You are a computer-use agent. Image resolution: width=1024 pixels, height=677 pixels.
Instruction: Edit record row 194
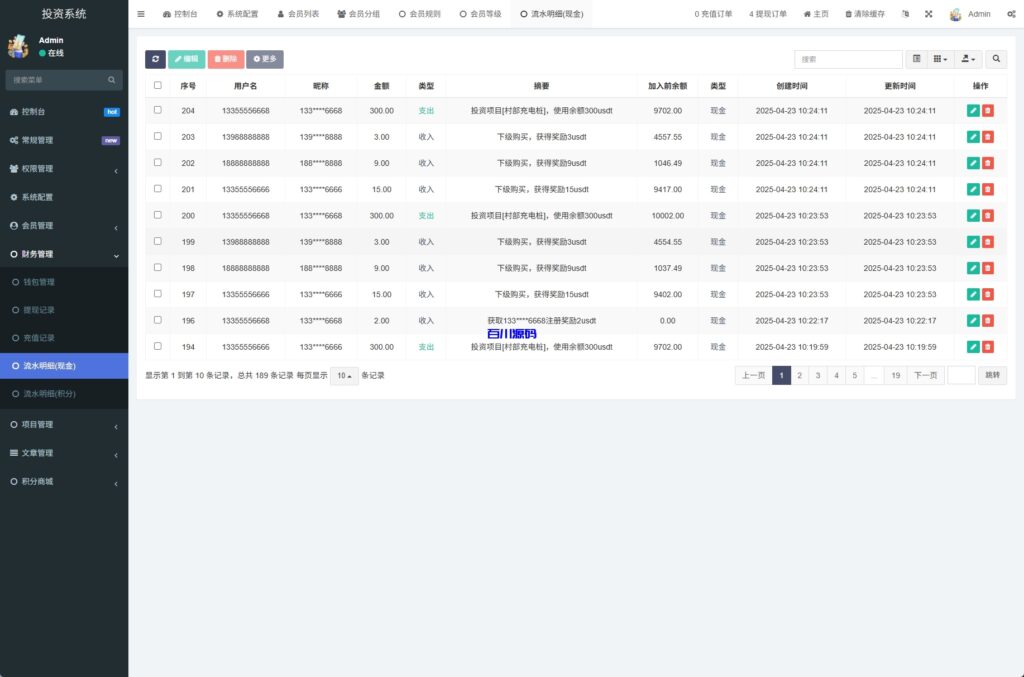pos(973,347)
